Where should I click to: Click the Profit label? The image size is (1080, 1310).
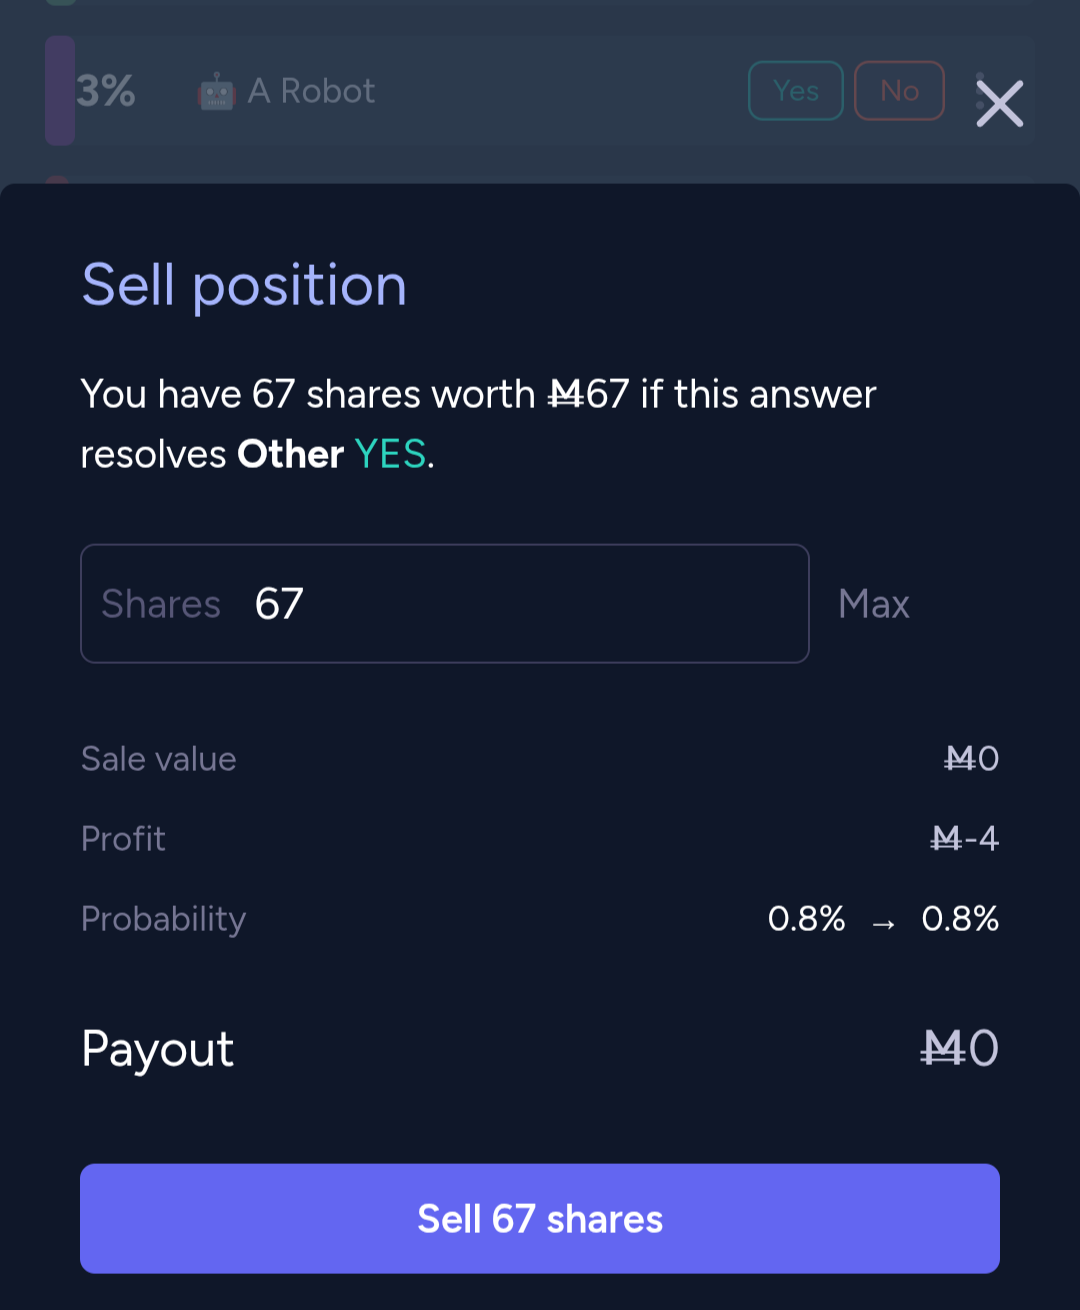[123, 838]
